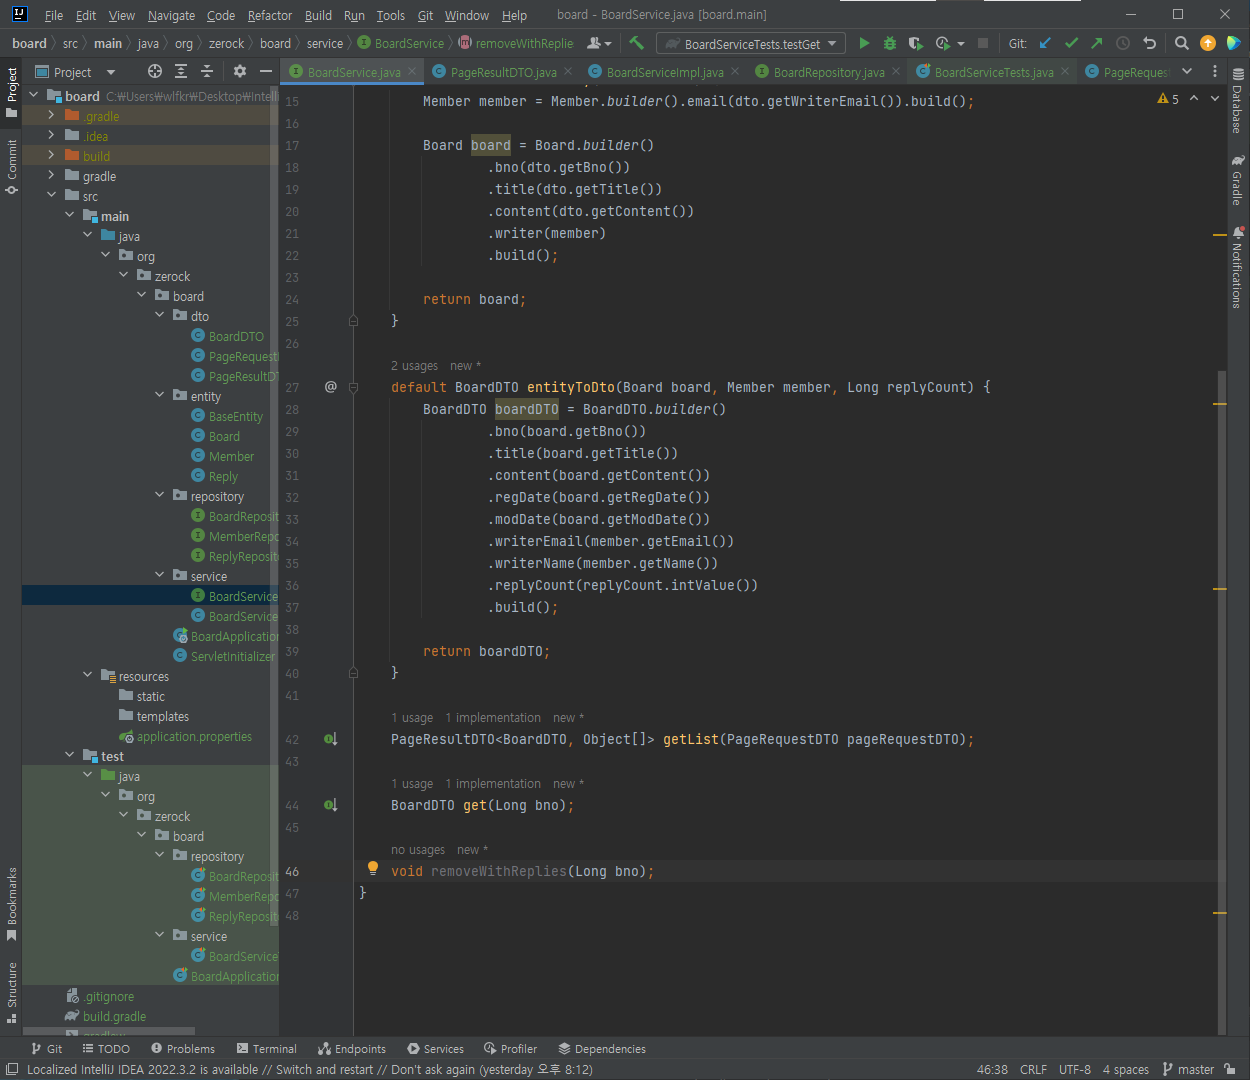Open the Navigate menu
Screen dimensions: 1250x1080
tap(171, 15)
